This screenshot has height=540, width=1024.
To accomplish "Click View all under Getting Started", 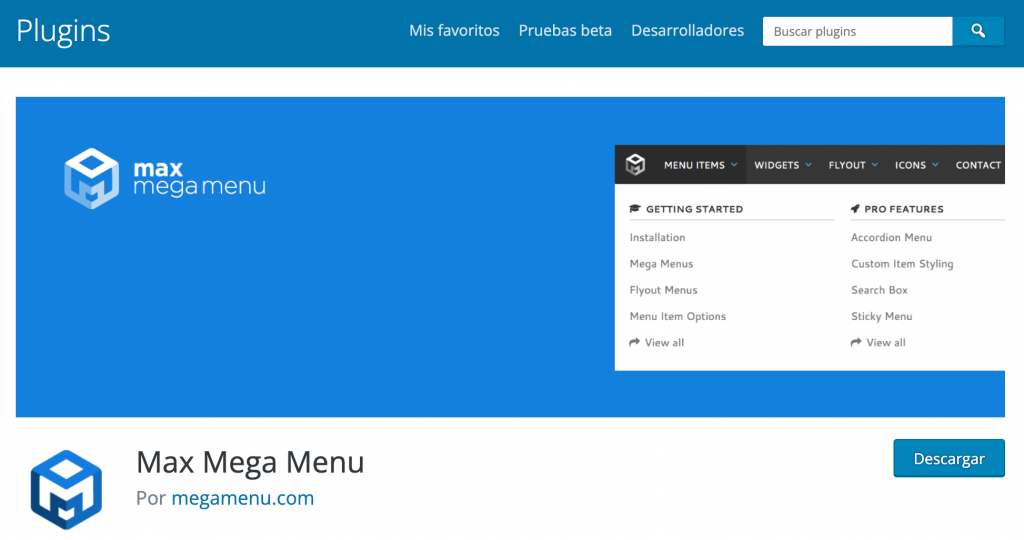I will tap(664, 342).
